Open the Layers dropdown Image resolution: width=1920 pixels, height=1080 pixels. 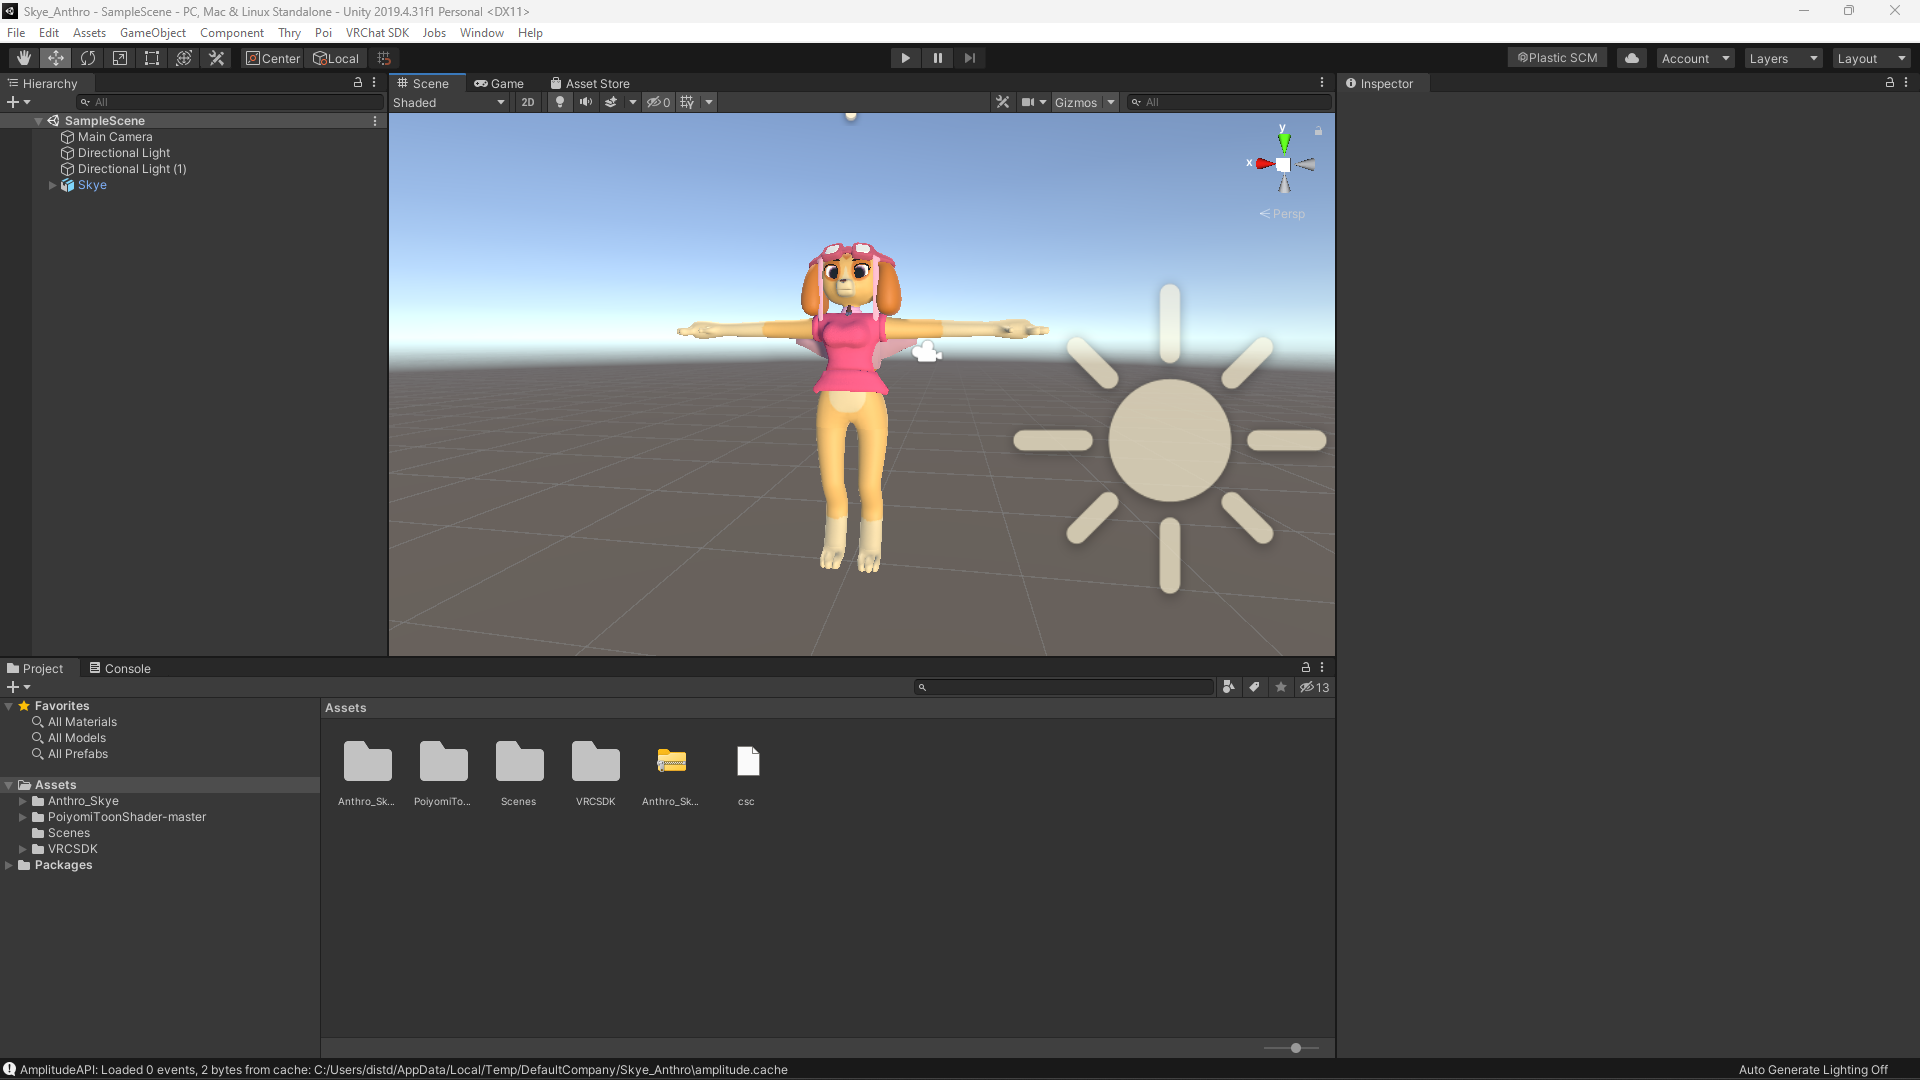tap(1782, 58)
